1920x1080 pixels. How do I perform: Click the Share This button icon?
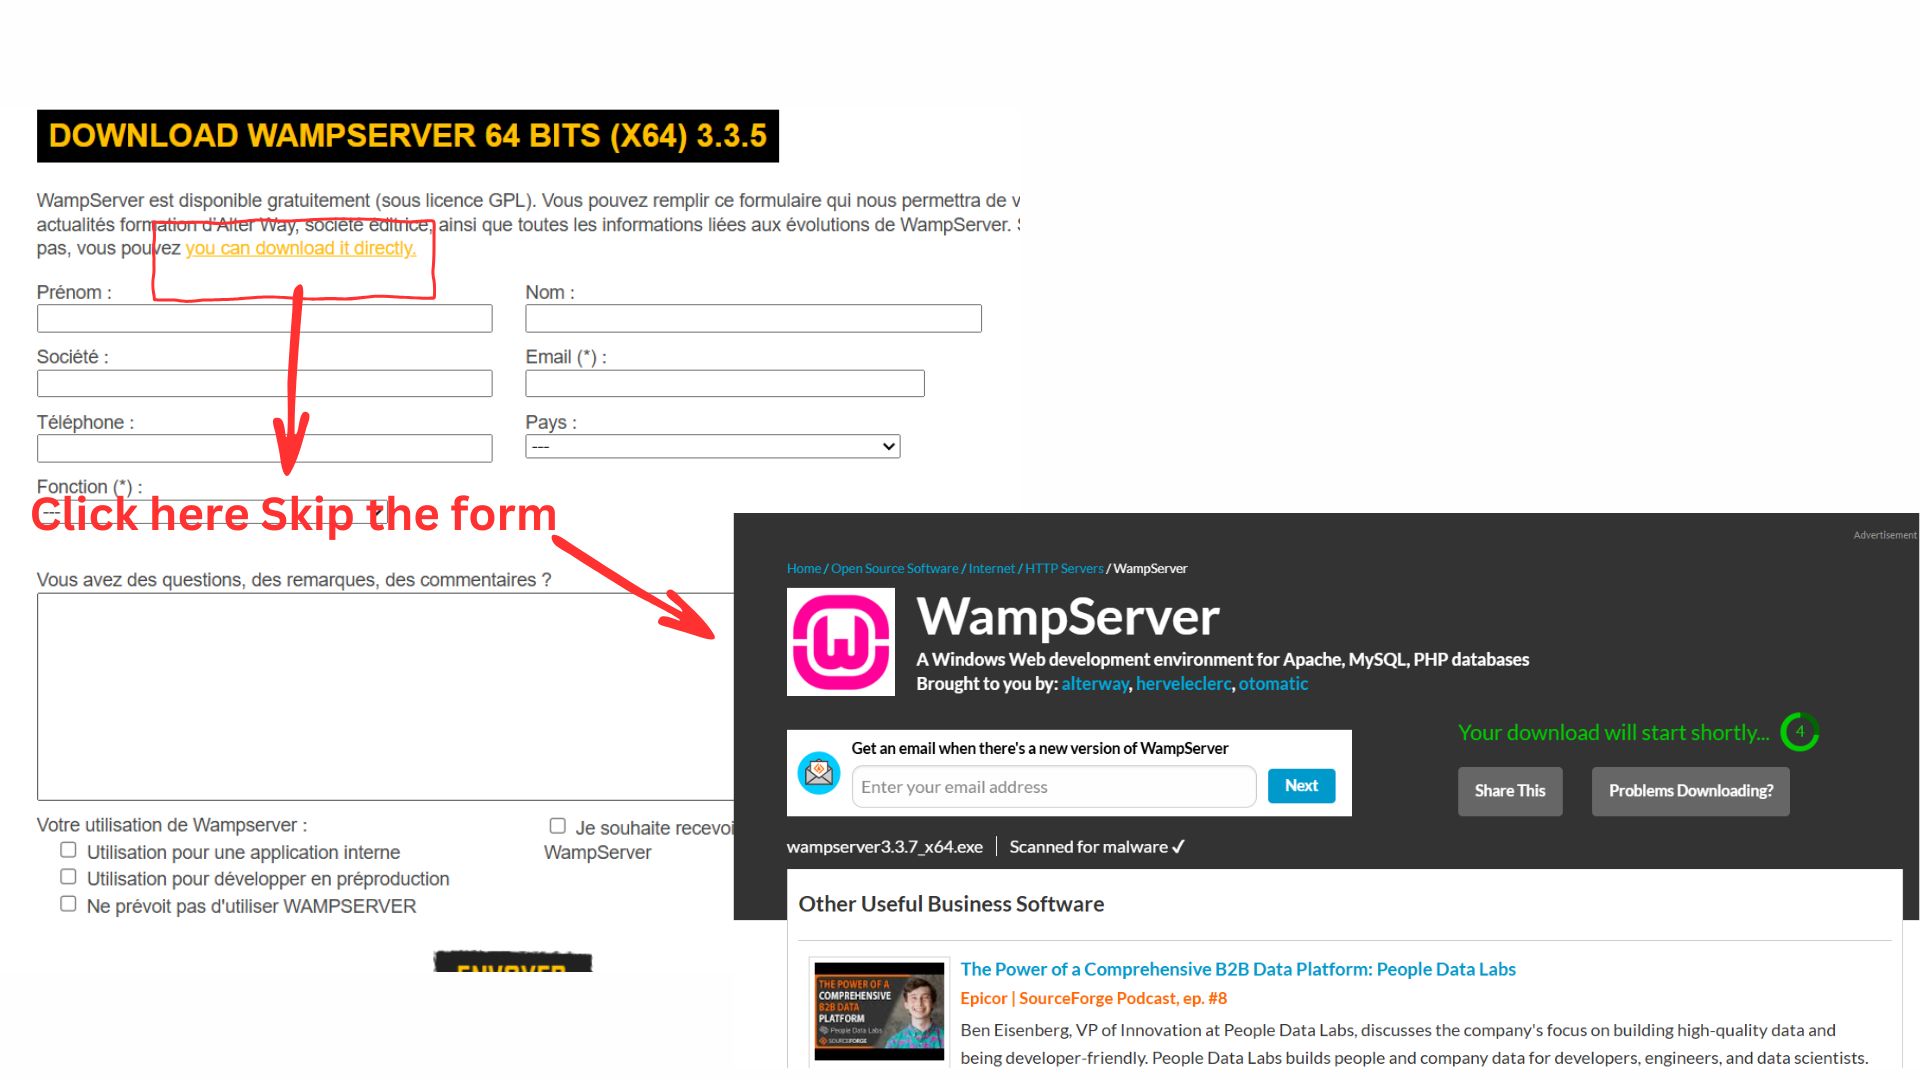pos(1510,790)
